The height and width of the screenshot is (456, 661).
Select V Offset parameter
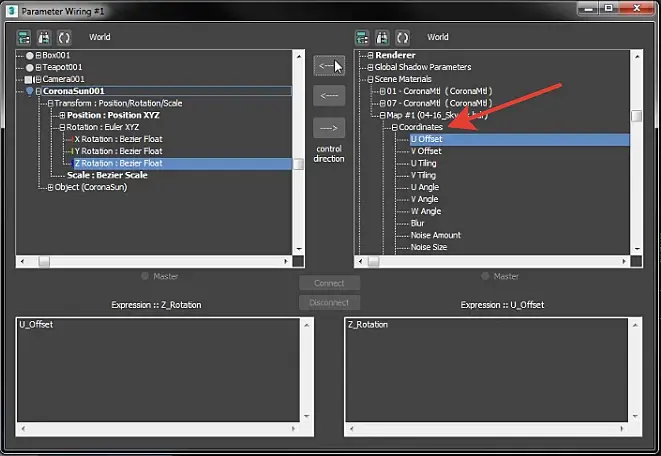[426, 151]
